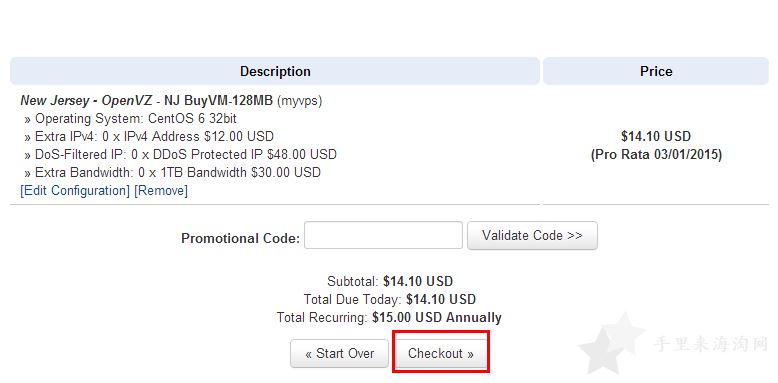Click the Operating System CentOS 6 line
Image resolution: width=778 pixels, height=383 pixels.
[x=130, y=119]
